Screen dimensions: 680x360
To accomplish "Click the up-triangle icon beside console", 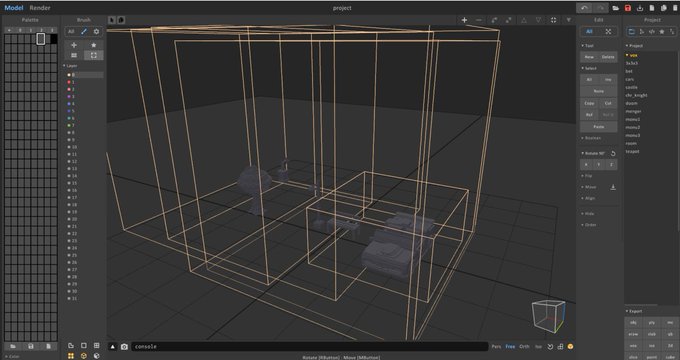I will pos(112,347).
